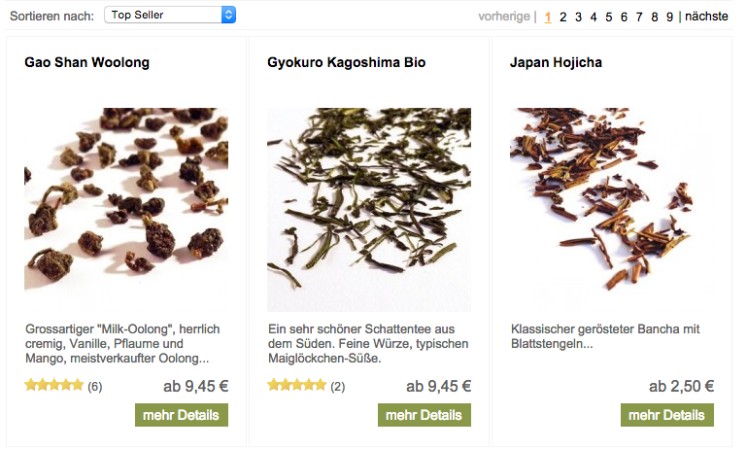Click the star rating for Gyokuro Kagoshima Bio

(x=297, y=385)
